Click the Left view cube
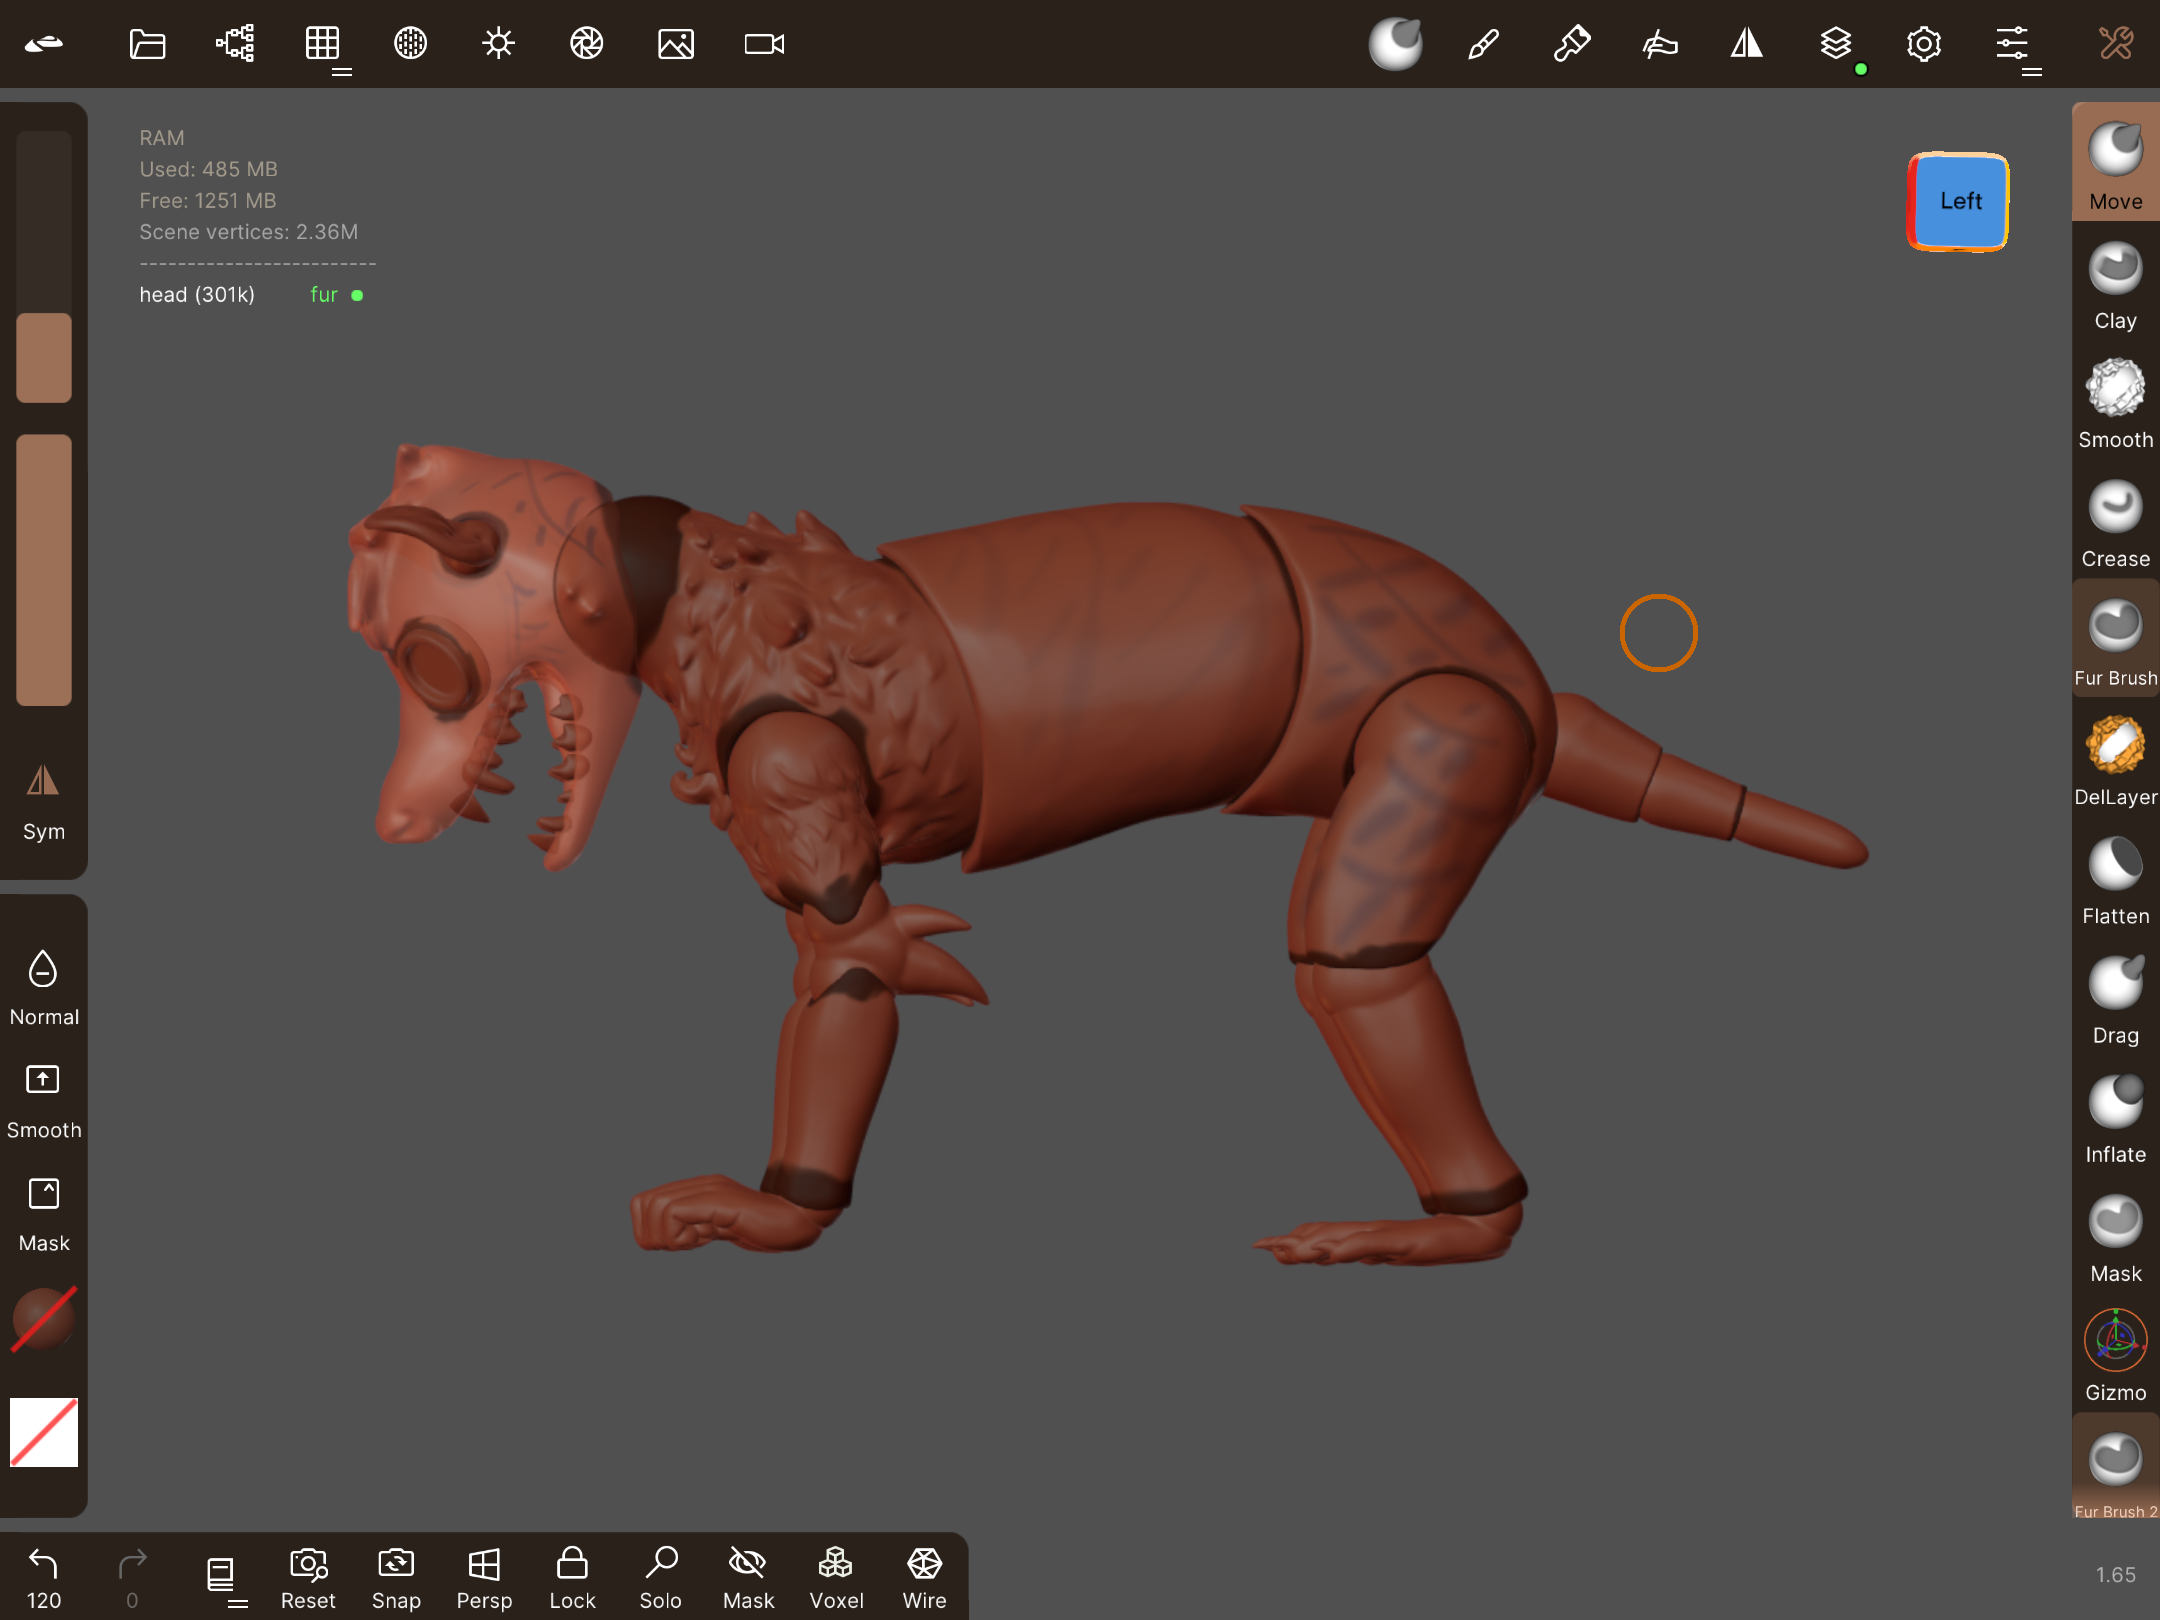Viewport: 2160px width, 1620px height. pyautogui.click(x=1958, y=201)
